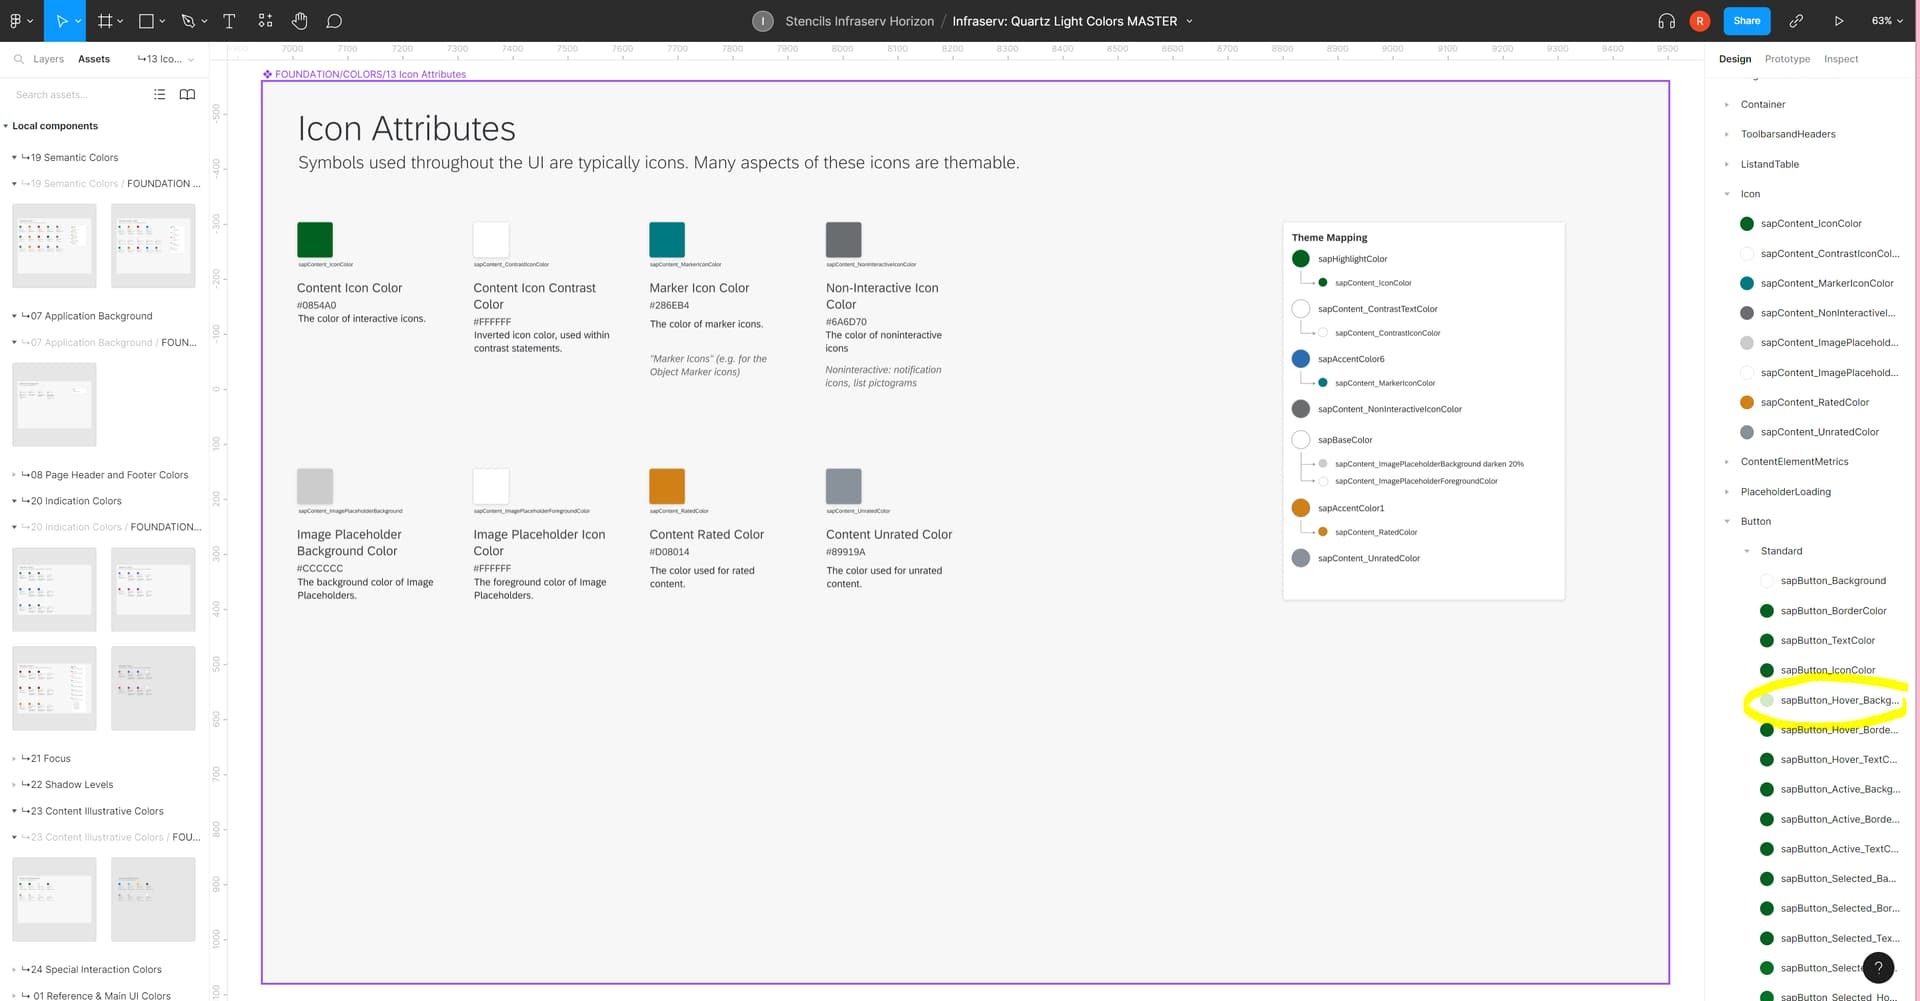1920x1001 pixels.
Task: Collapse 19 Semantic Colors group
Action: click(x=14, y=157)
